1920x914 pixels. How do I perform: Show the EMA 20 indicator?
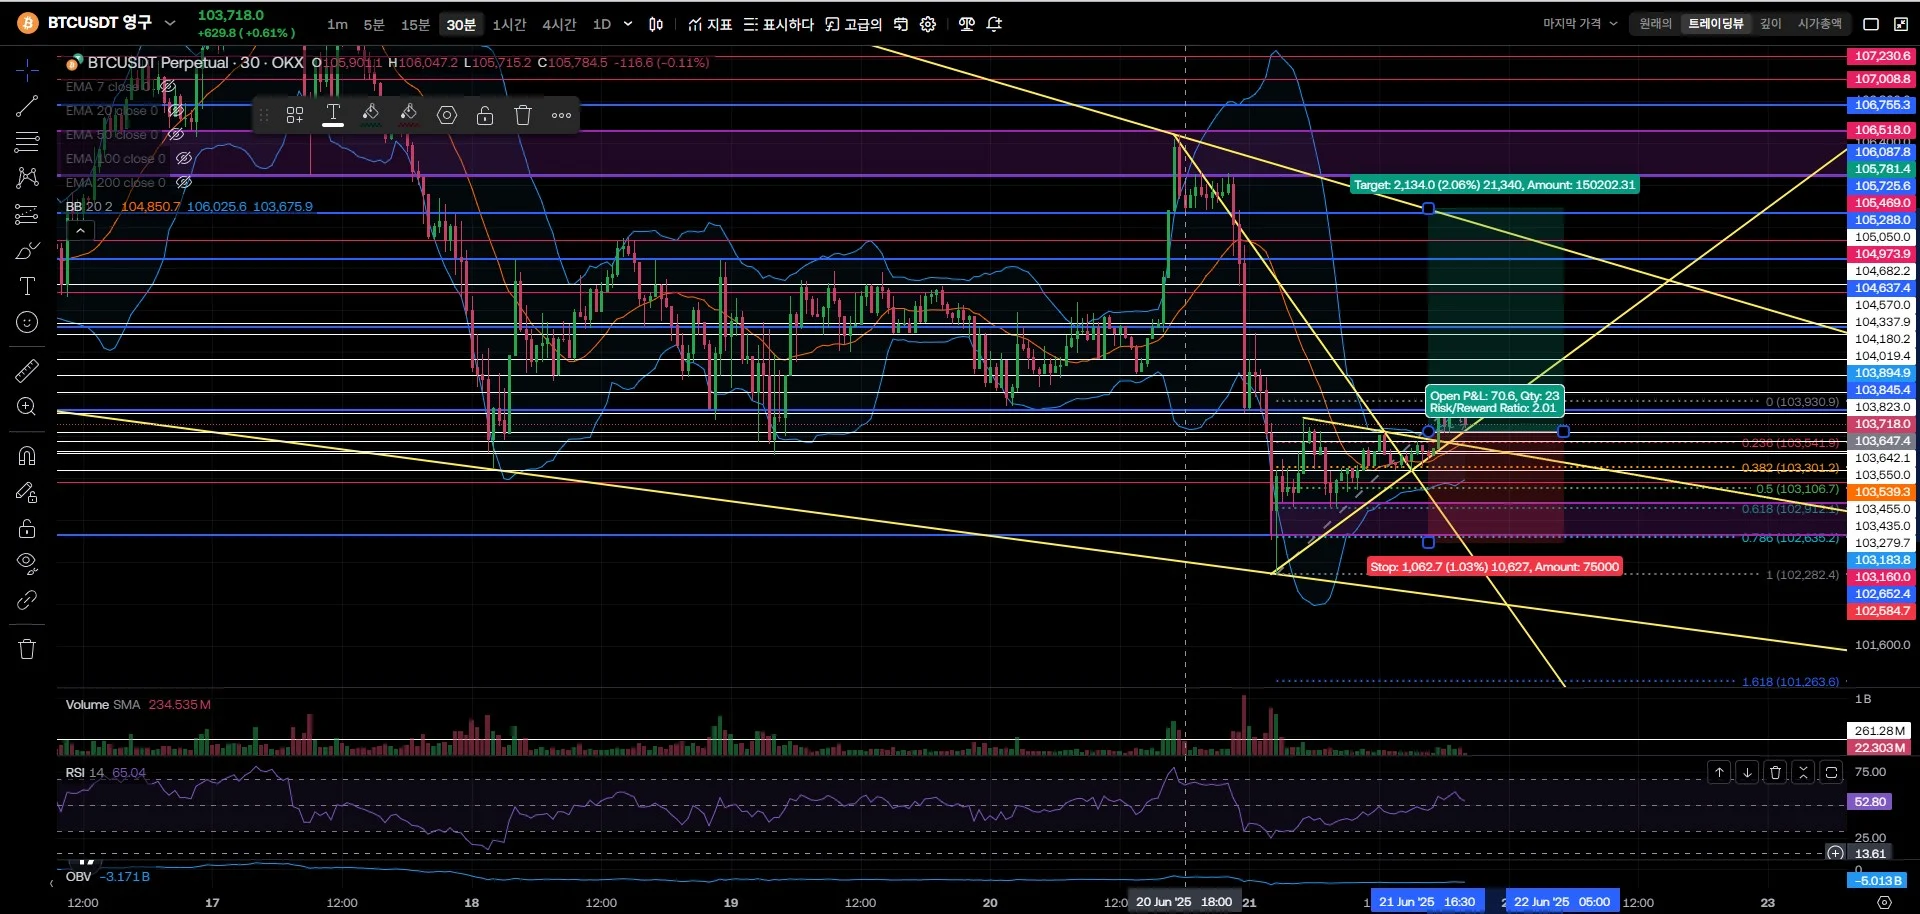[x=175, y=111]
